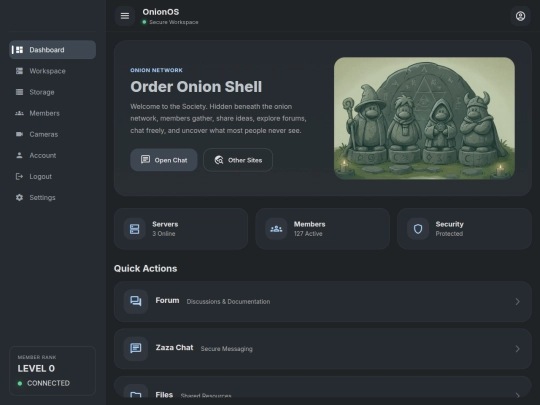540x405 pixels.
Task: Click the Zaza Chat message icon
Action: click(136, 349)
